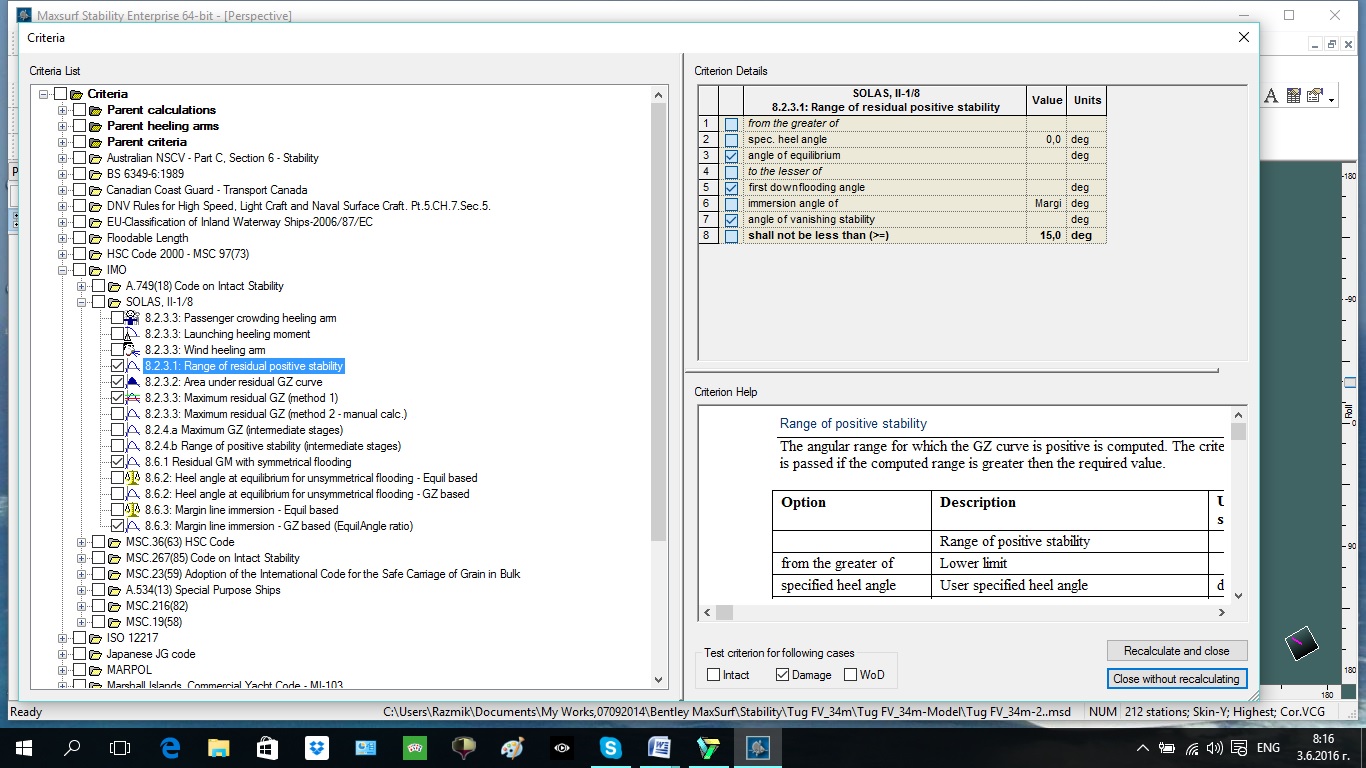Click the Criterion Help horizontal scrollbar thumb
The width and height of the screenshot is (1366, 768).
pyautogui.click(x=724, y=612)
